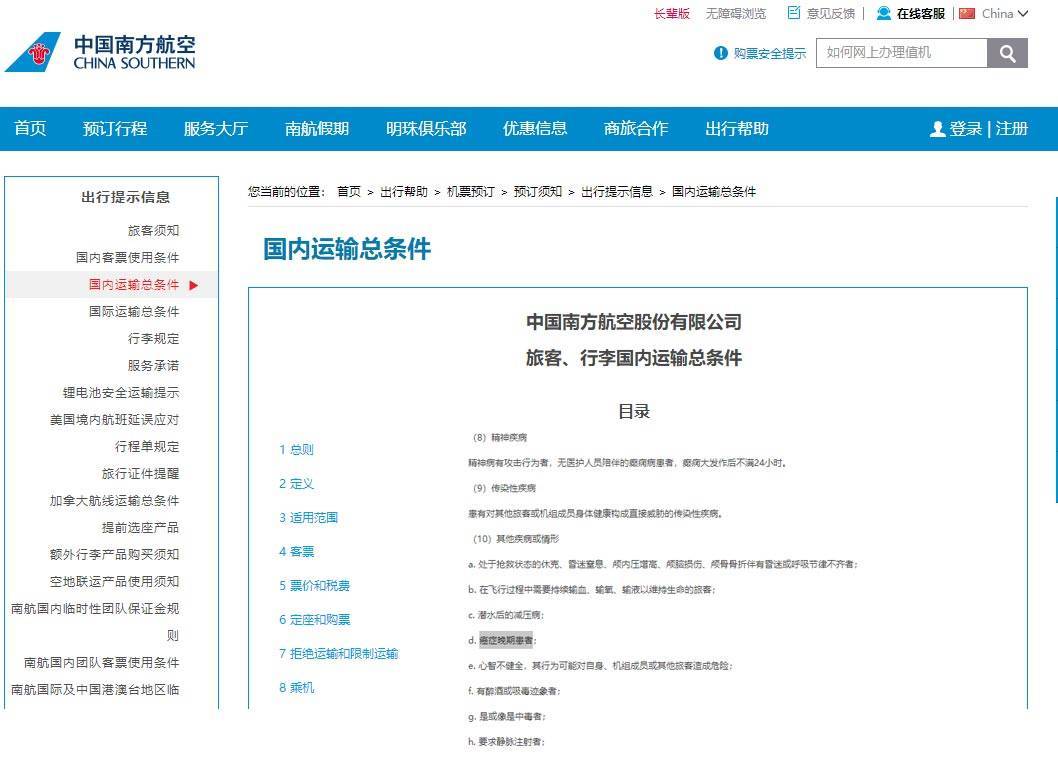Image resolution: width=1058 pixels, height=757 pixels.
Task: Click the user login icon
Action: (x=937, y=129)
